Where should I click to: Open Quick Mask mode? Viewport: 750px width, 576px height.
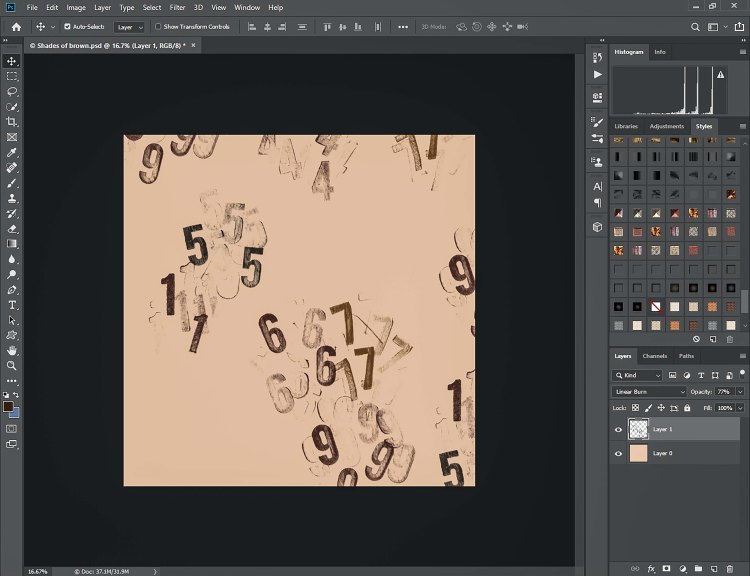pyautogui.click(x=11, y=429)
